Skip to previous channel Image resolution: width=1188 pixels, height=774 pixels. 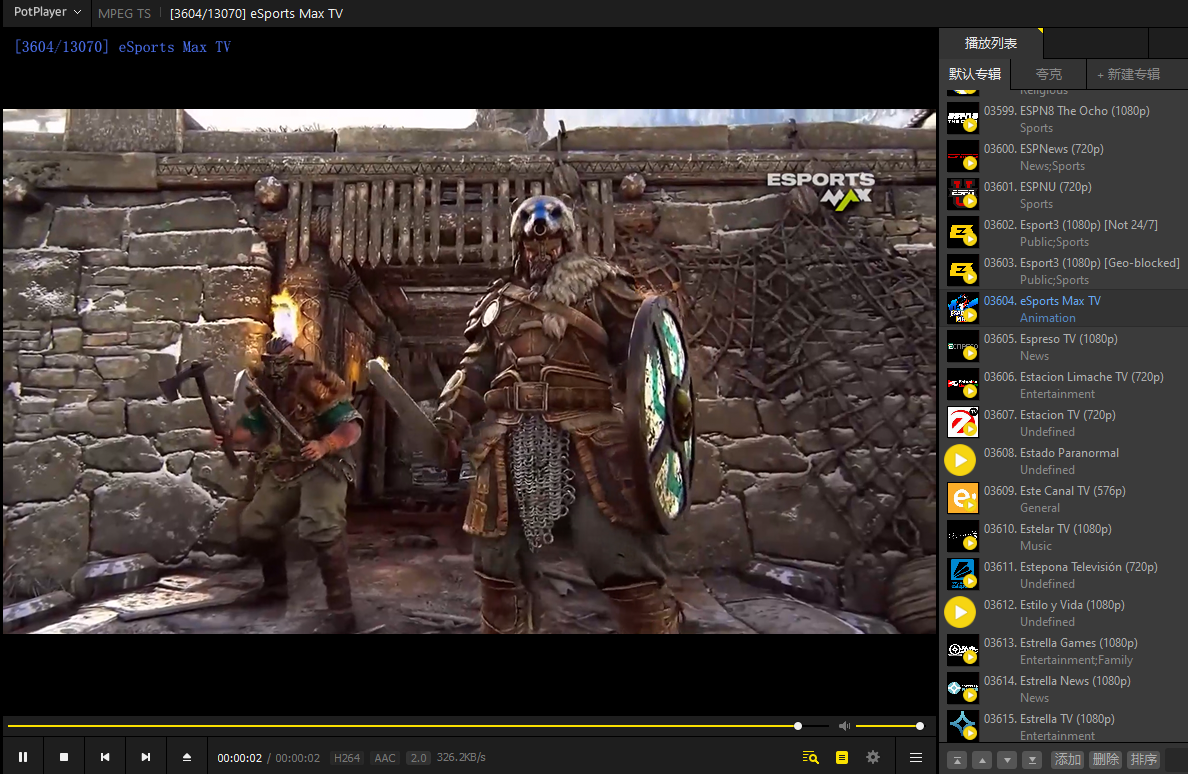coord(105,757)
